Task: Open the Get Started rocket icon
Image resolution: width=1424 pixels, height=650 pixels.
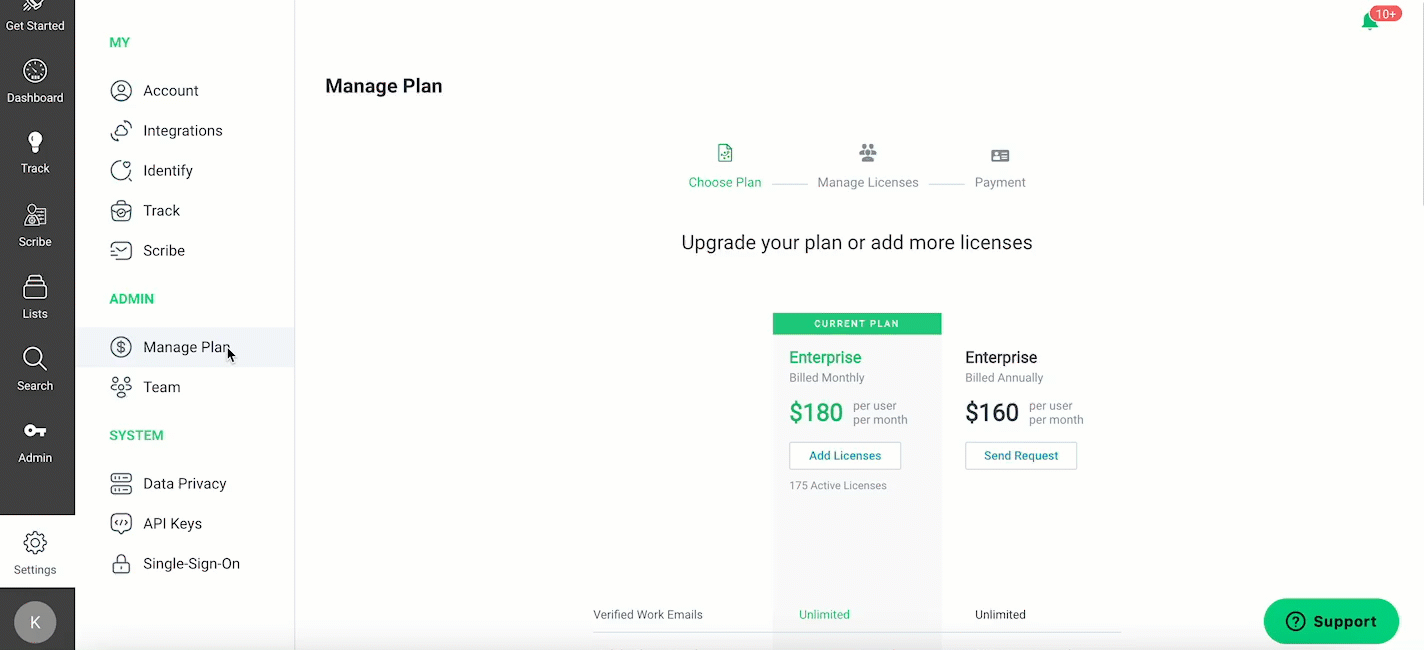Action: pos(35,6)
